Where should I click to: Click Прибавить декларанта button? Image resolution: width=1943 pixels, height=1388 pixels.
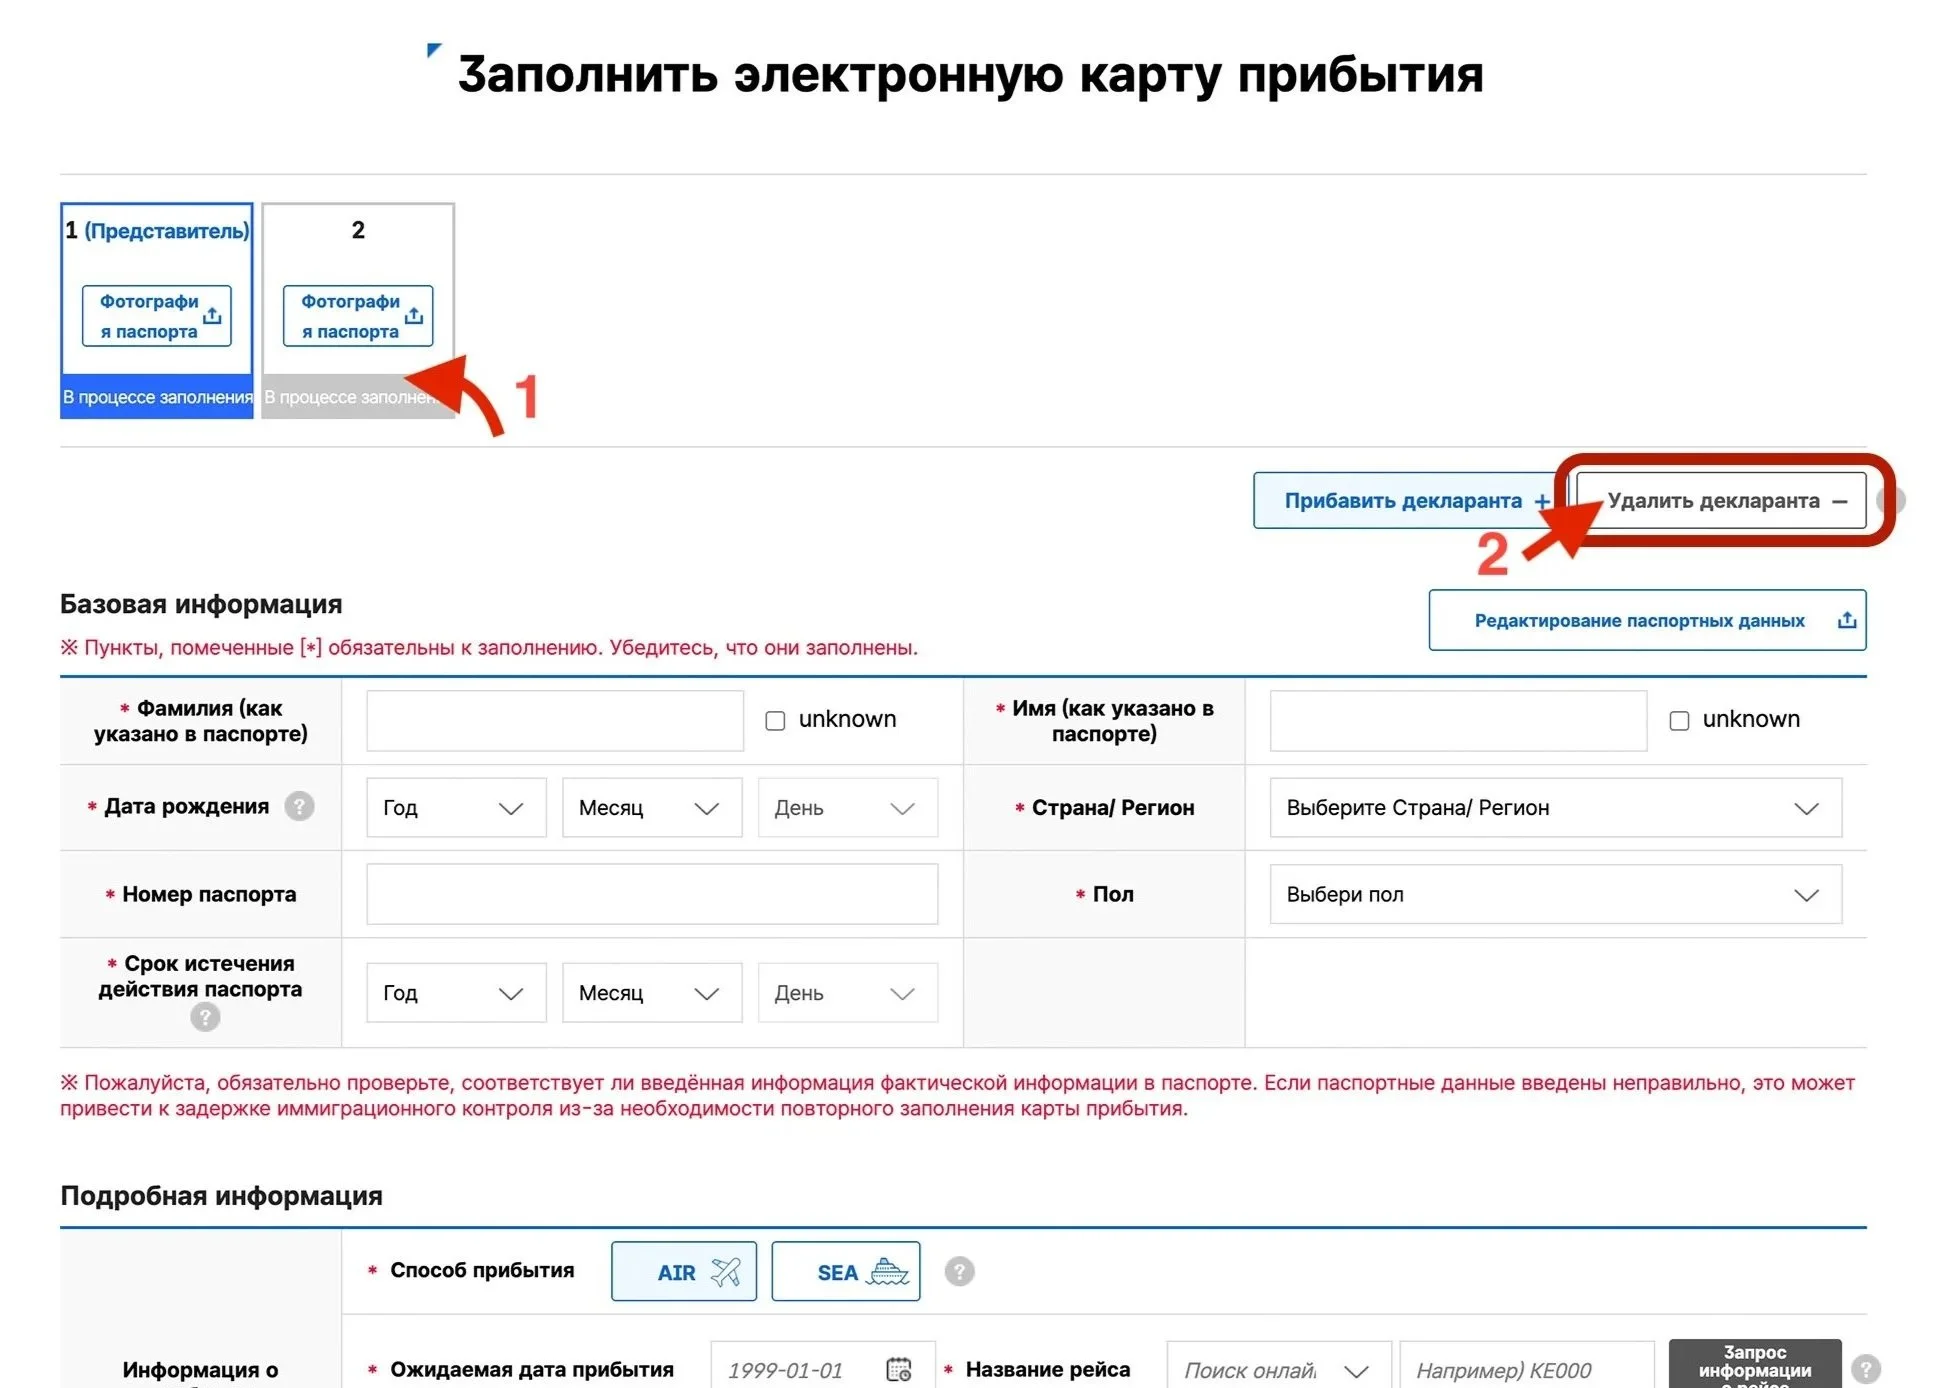point(1405,500)
